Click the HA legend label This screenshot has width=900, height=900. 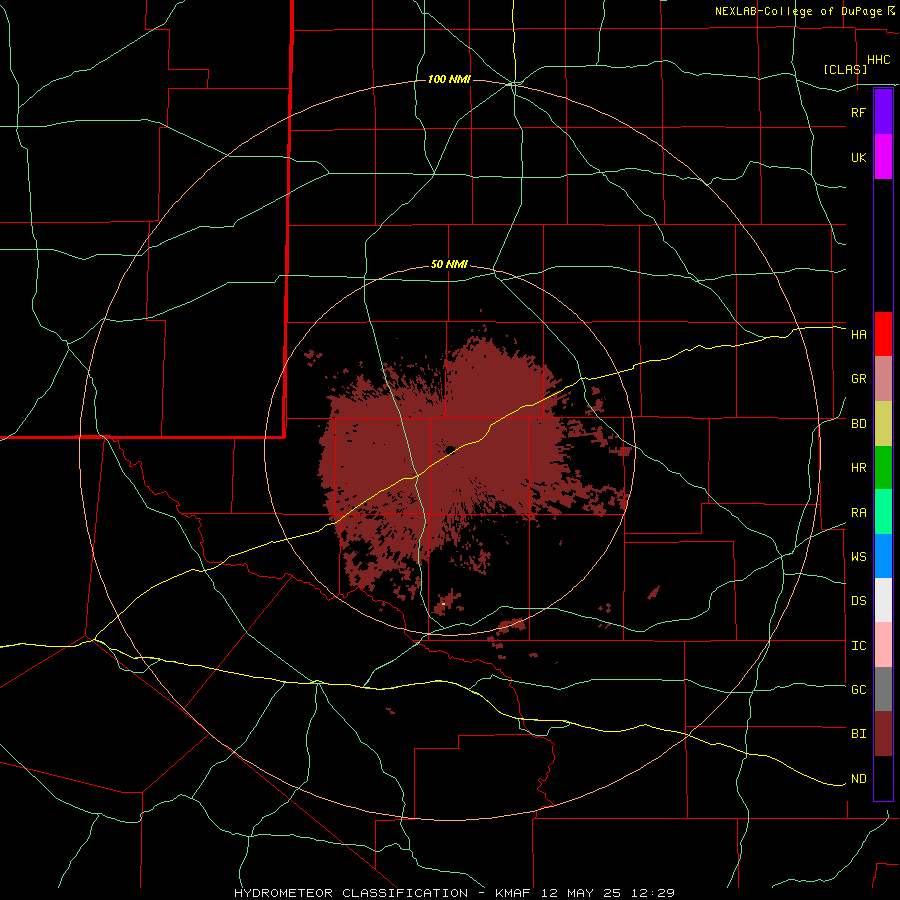point(858,335)
